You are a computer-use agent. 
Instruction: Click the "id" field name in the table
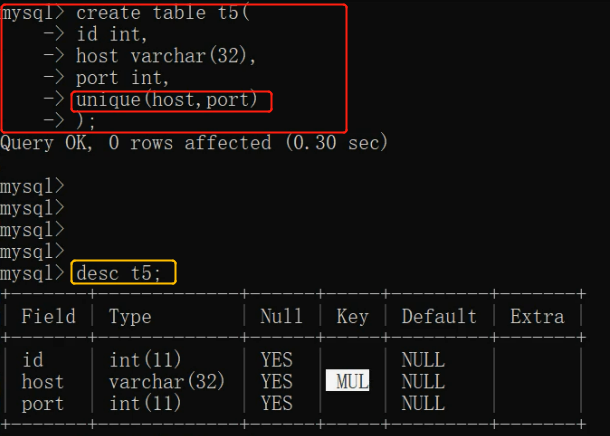[32, 359]
